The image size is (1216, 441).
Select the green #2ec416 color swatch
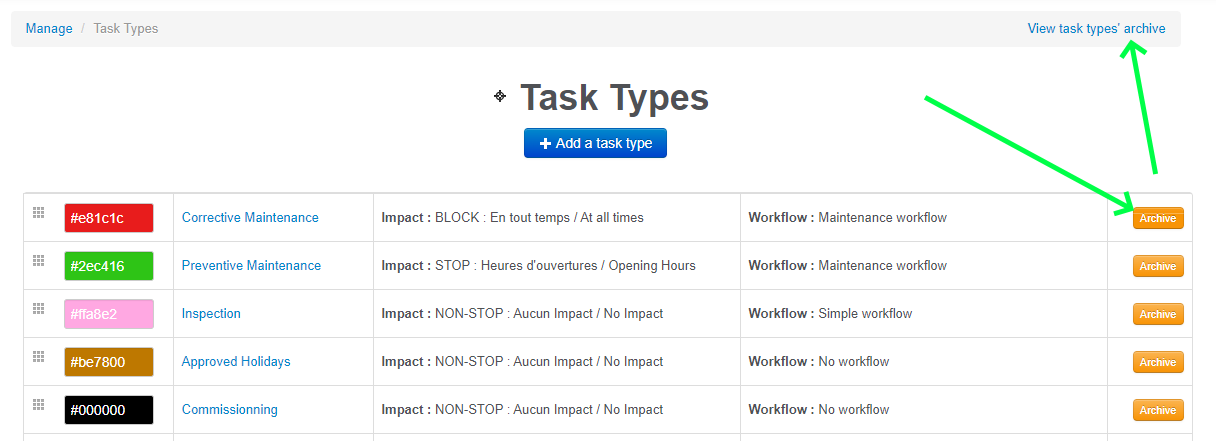click(x=109, y=266)
